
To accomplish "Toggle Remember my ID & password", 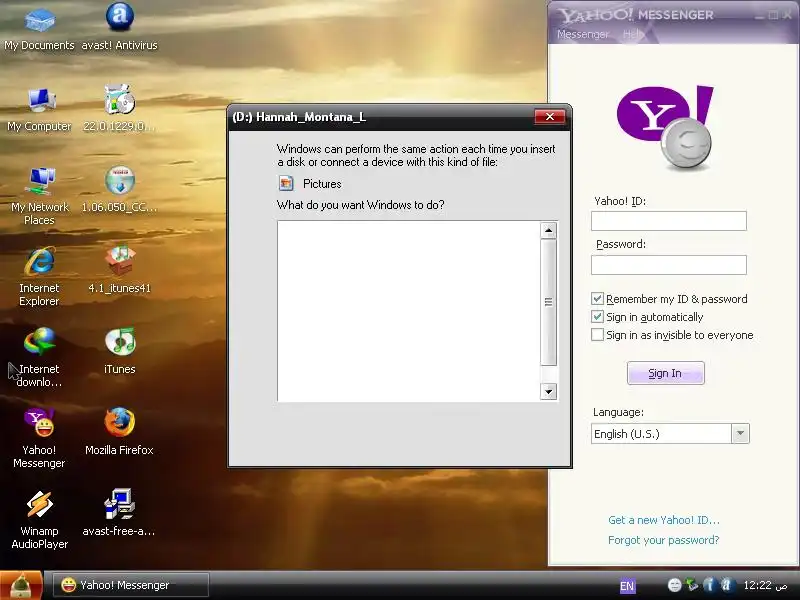I will click(x=597, y=298).
